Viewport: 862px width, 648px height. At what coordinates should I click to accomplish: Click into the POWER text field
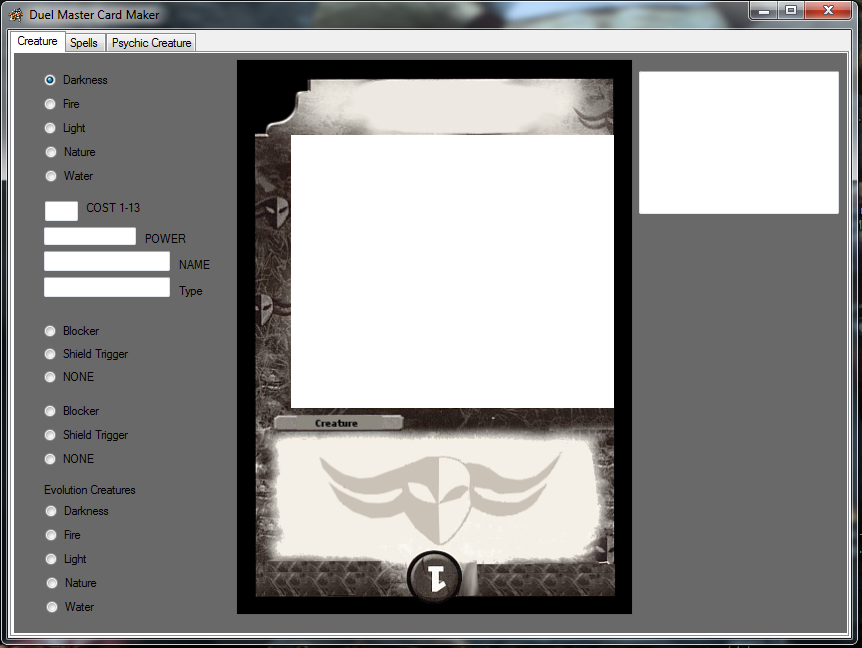pyautogui.click(x=90, y=236)
